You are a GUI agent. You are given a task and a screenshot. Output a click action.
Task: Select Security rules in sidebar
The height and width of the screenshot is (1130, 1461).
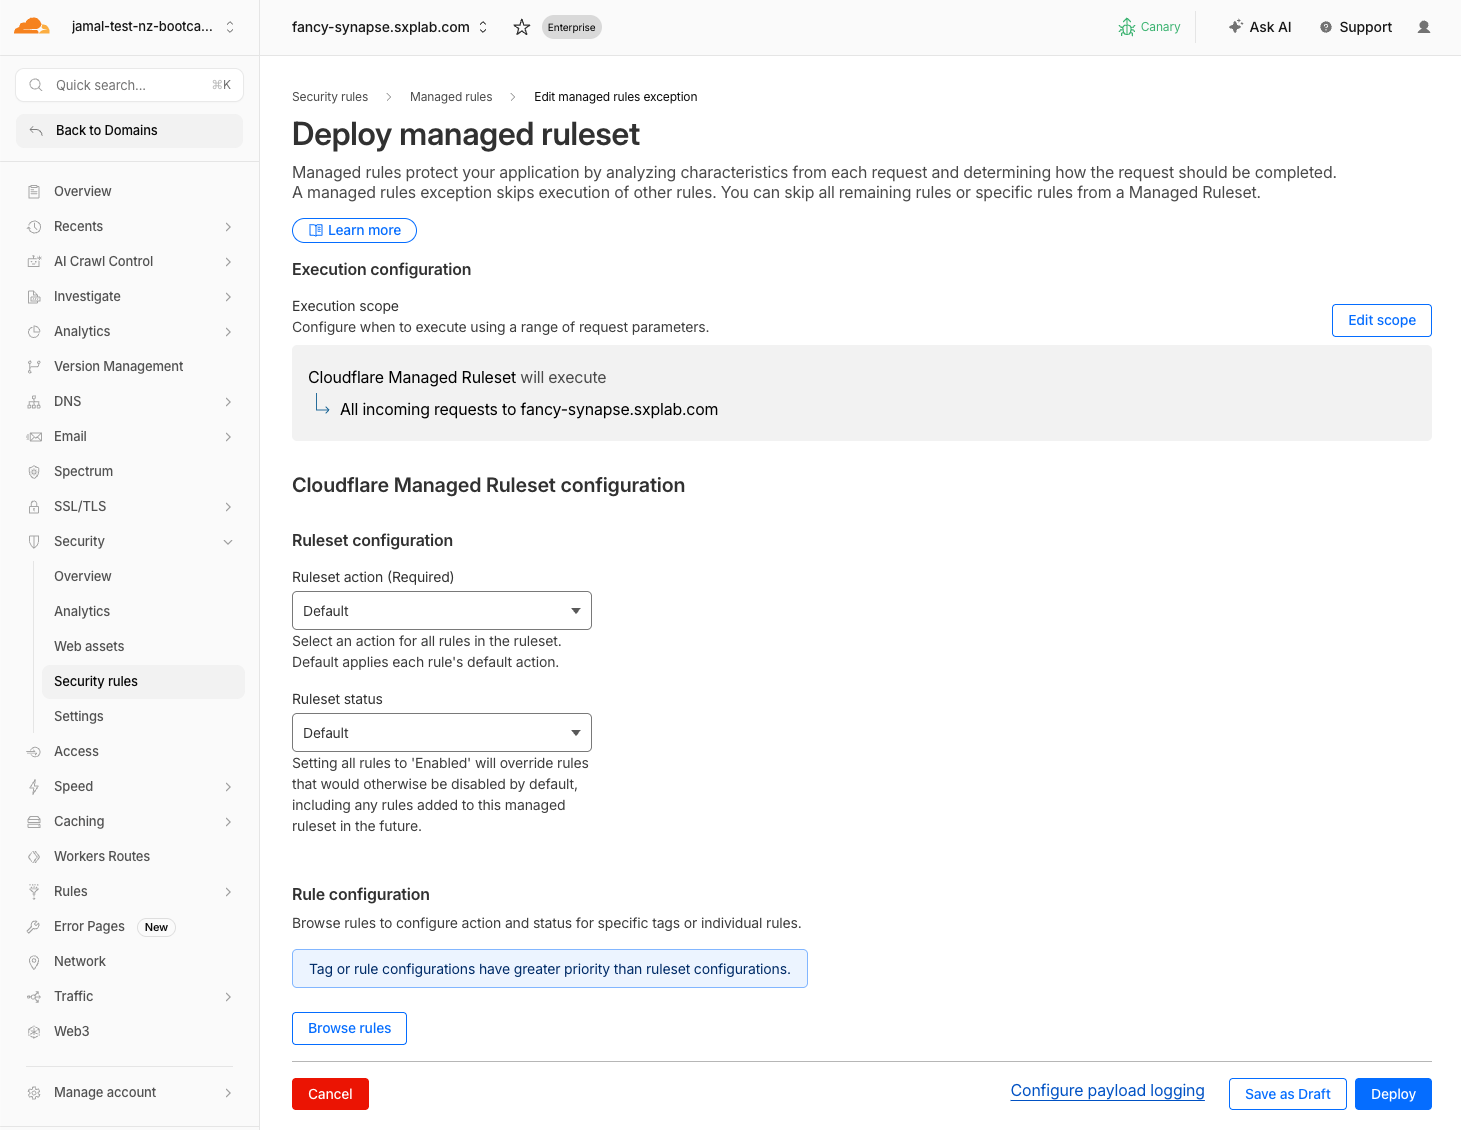click(143, 681)
